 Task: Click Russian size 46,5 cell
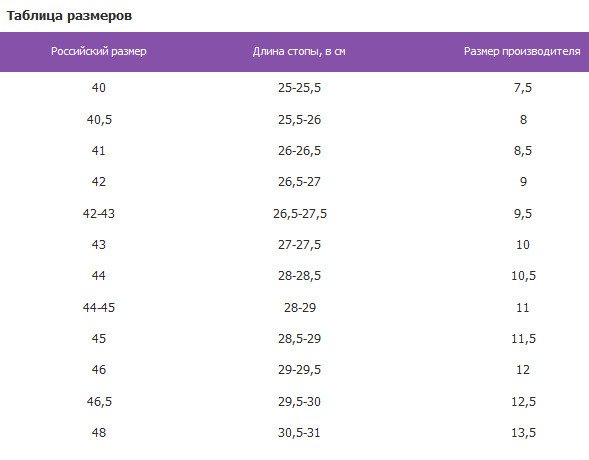point(99,401)
